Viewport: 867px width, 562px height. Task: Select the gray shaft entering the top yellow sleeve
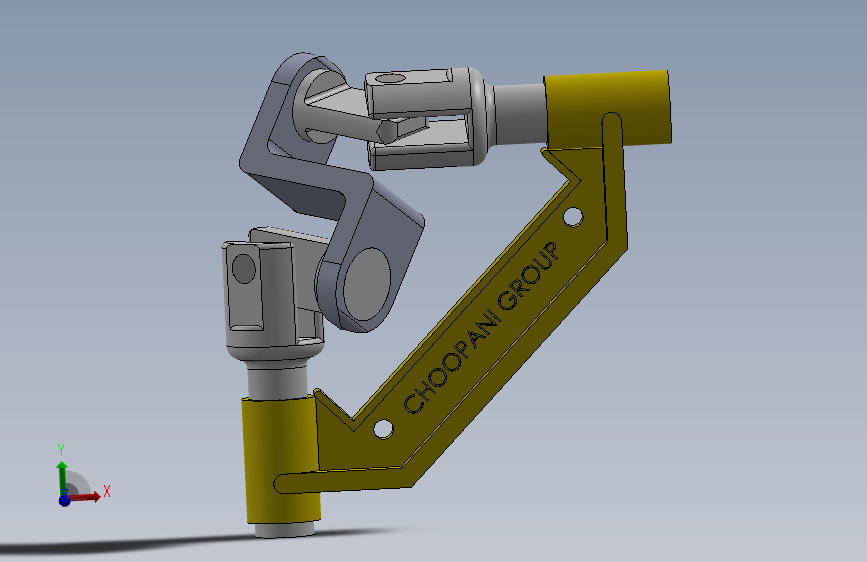pos(520,115)
